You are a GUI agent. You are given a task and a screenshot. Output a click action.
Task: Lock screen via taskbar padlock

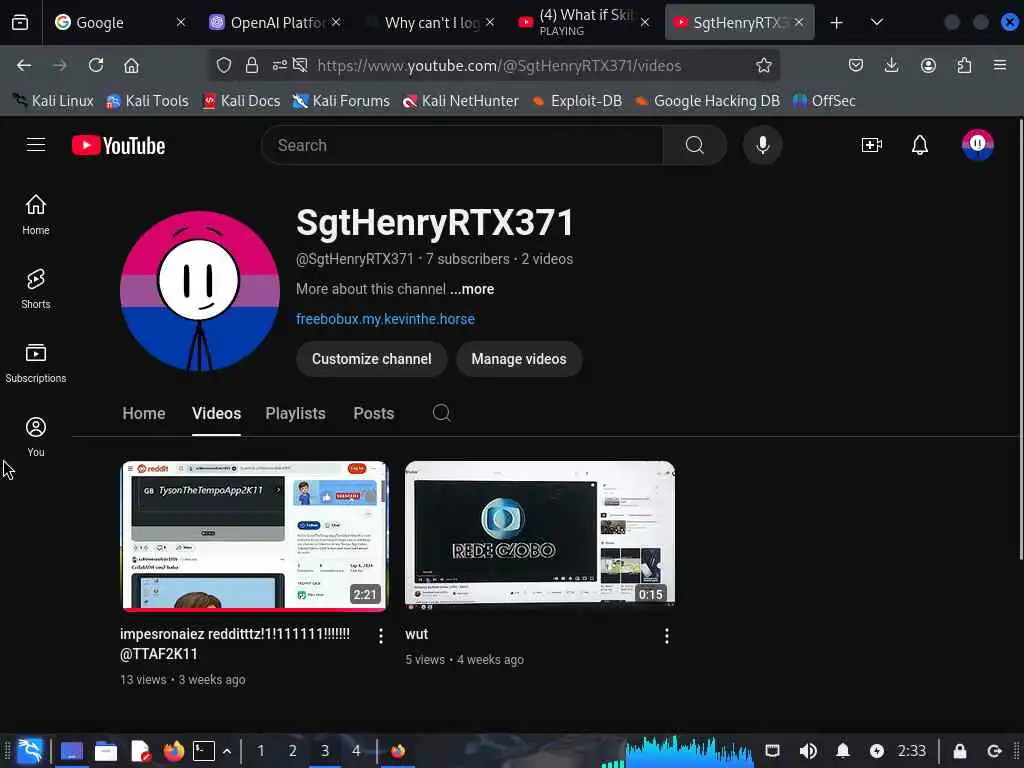pos(959,751)
